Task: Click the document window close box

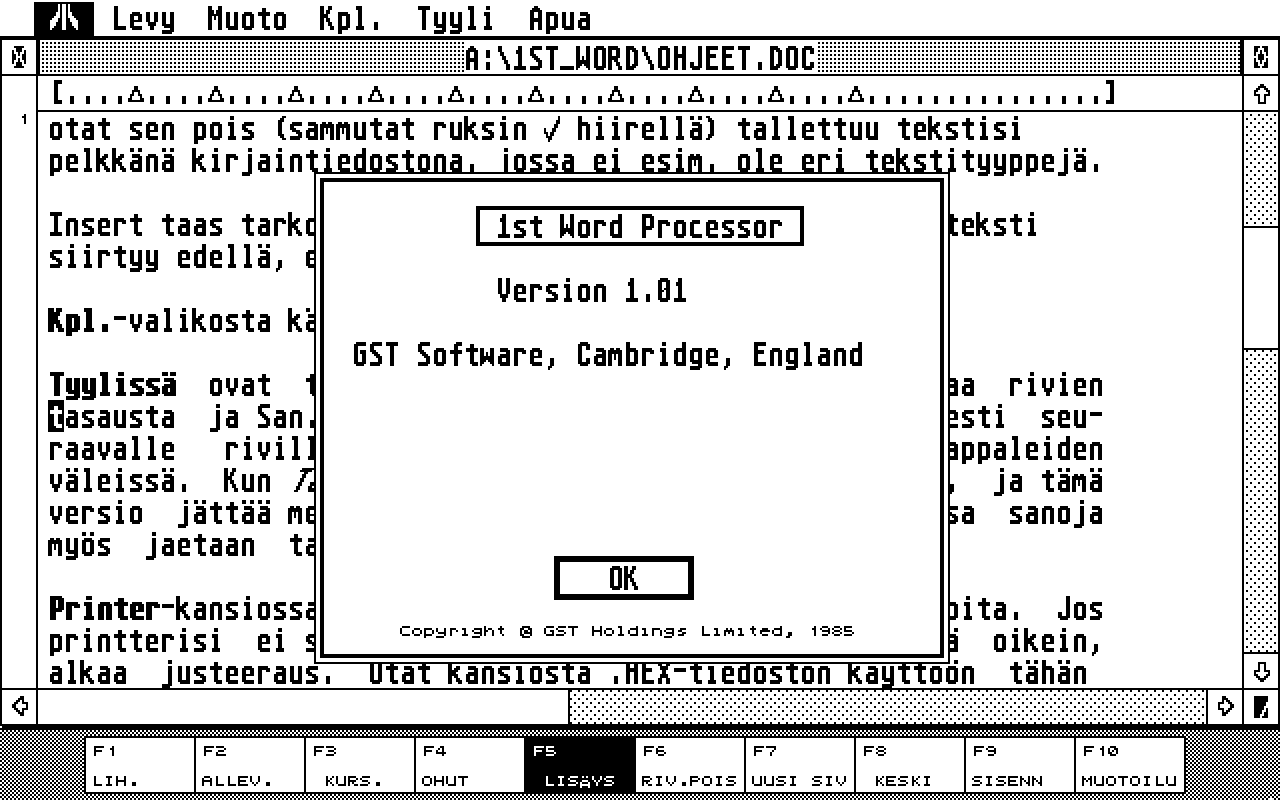Action: (x=19, y=59)
